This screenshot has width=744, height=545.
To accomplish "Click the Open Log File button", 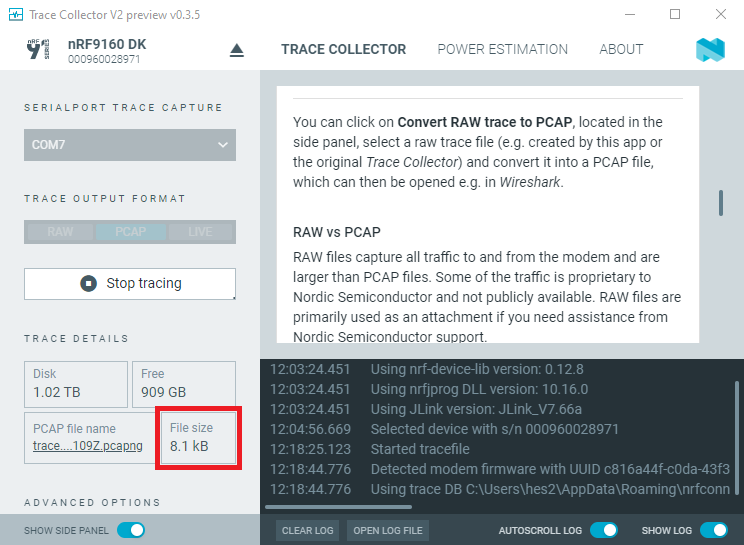I will pos(388,530).
